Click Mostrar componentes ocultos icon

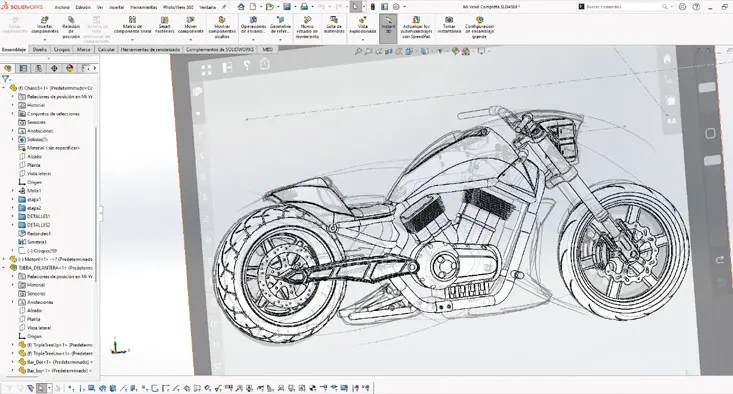pyautogui.click(x=222, y=20)
